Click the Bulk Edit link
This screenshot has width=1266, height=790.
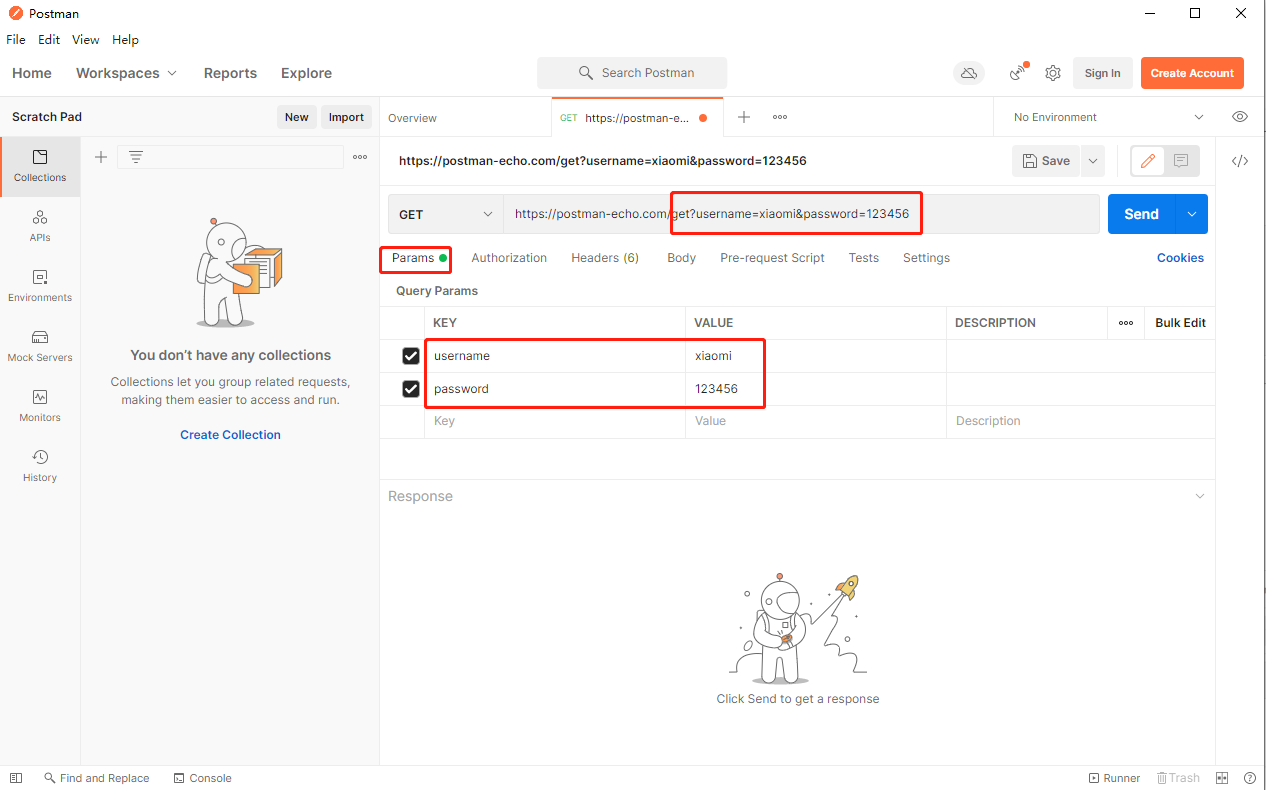(1180, 323)
